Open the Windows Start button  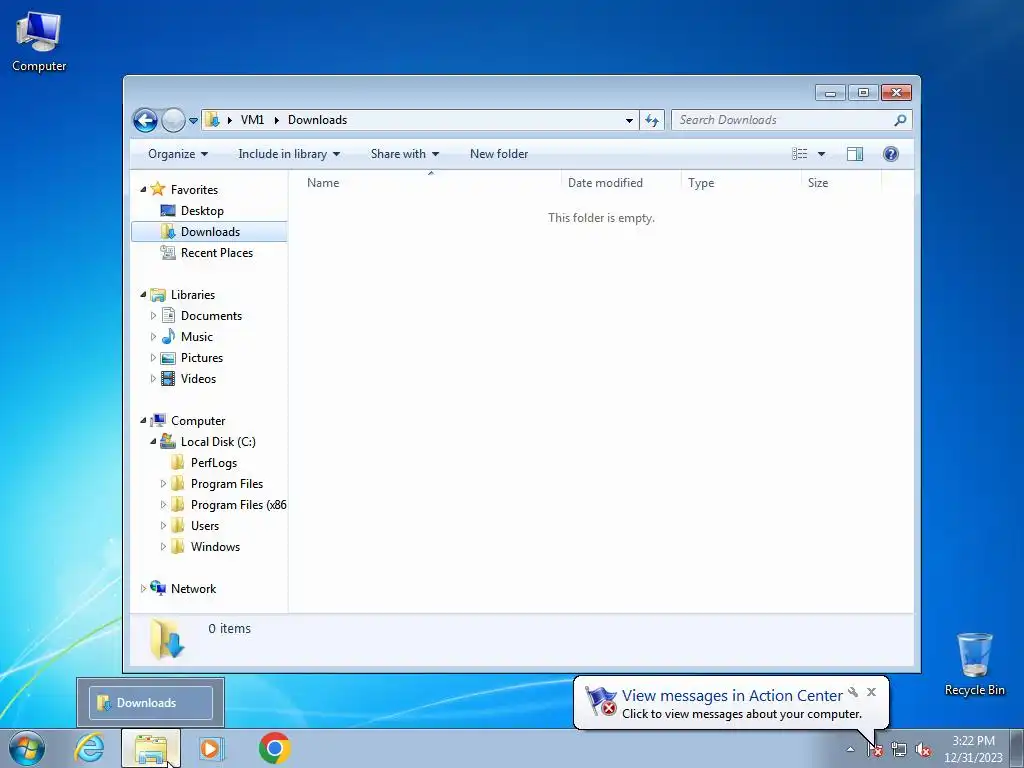[26, 748]
